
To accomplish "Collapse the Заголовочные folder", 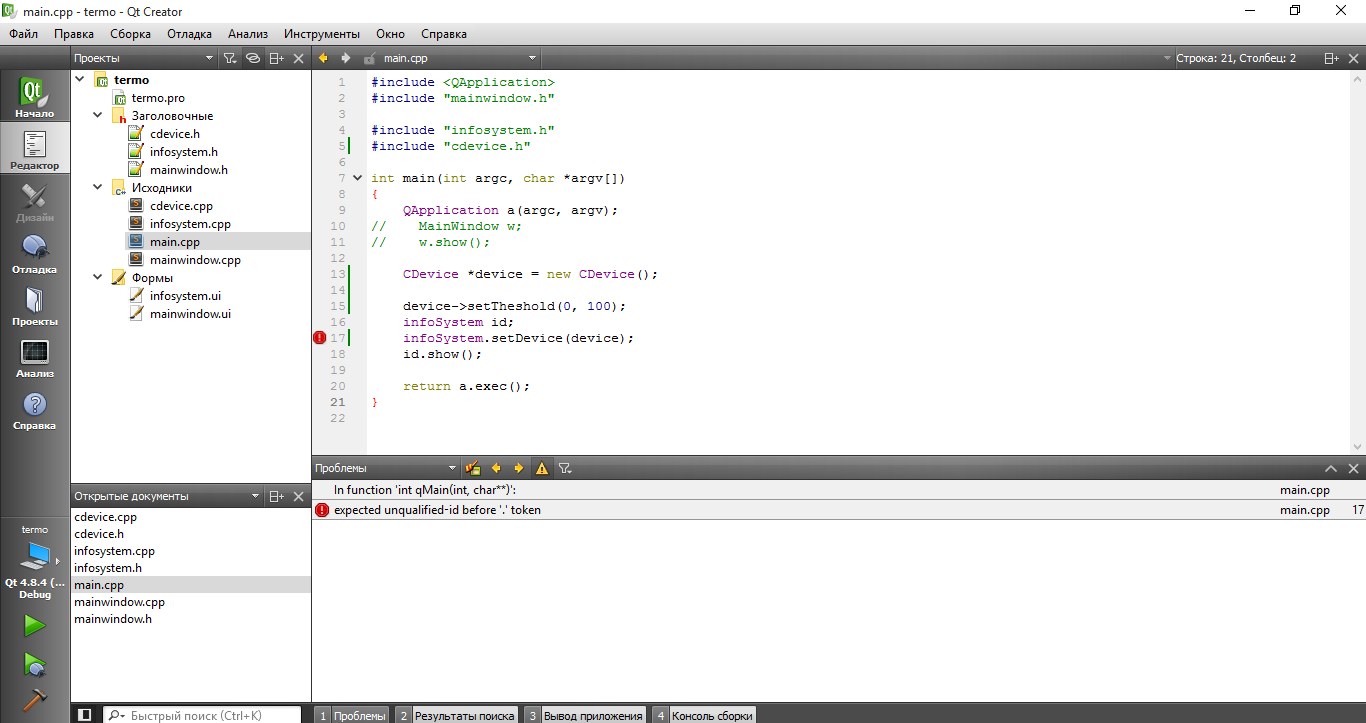I will (x=98, y=116).
